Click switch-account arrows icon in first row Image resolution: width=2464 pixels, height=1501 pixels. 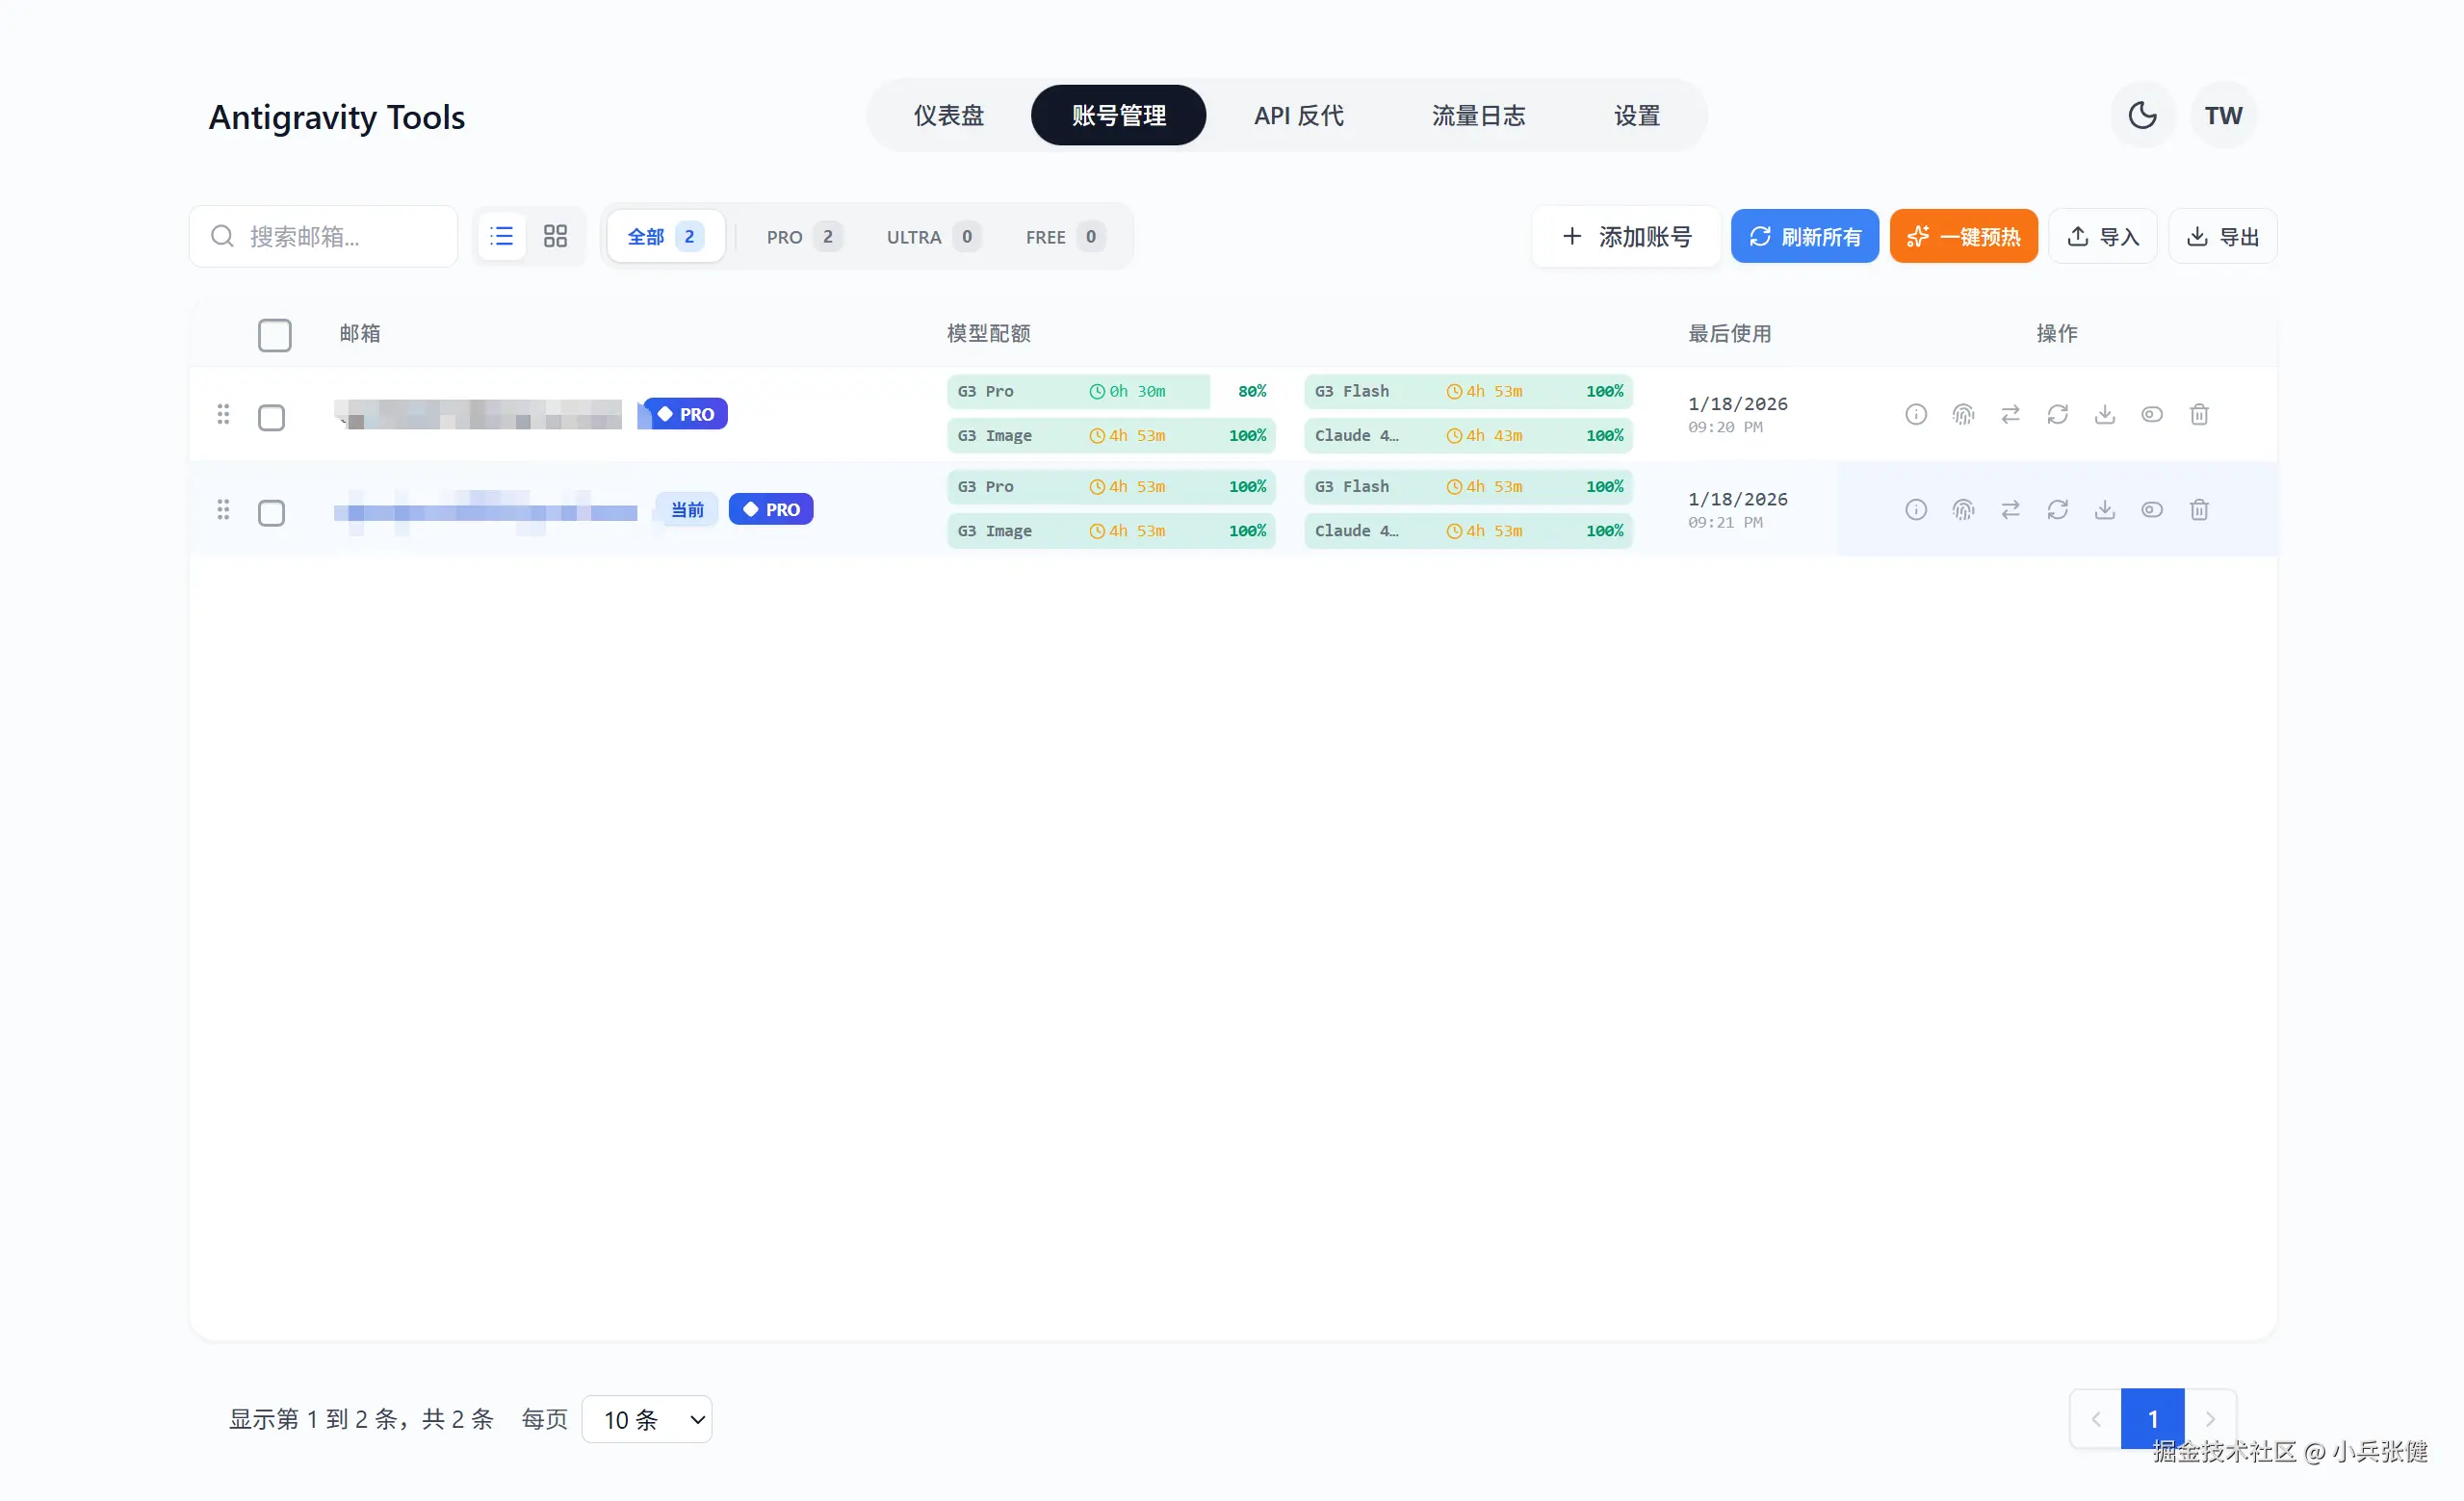(2010, 414)
